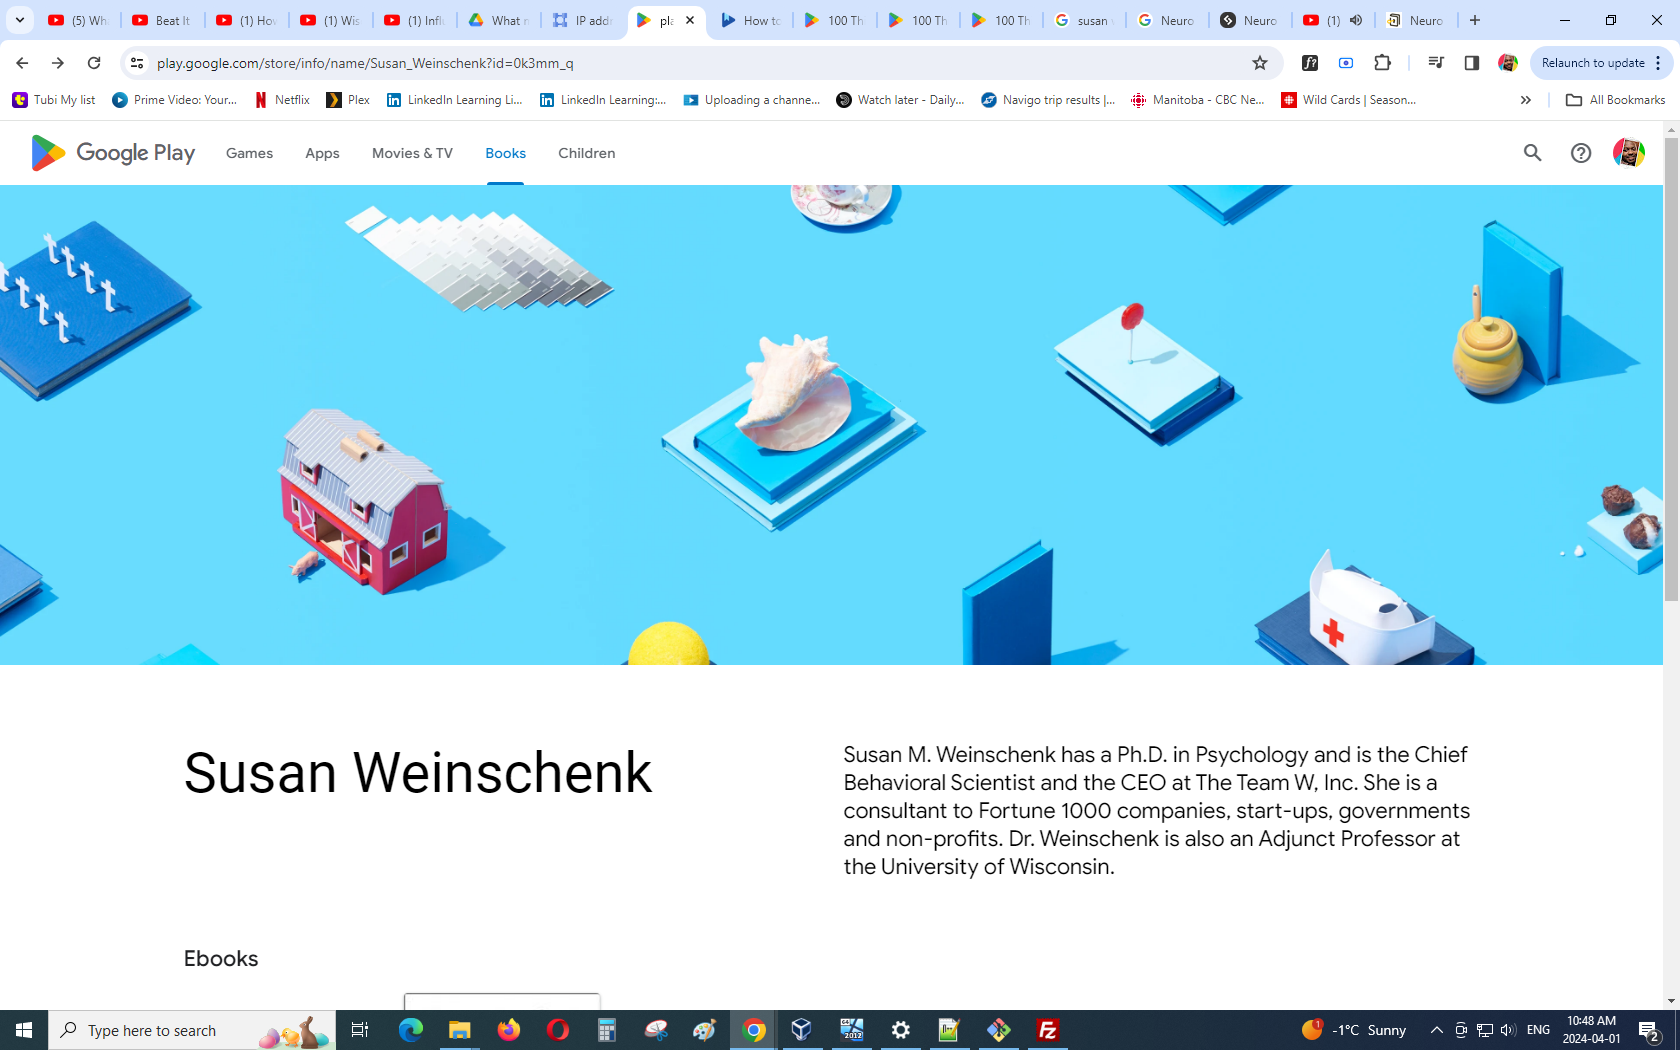This screenshot has width=1680, height=1050.
Task: Open the Help center question mark icon
Action: 1580,153
